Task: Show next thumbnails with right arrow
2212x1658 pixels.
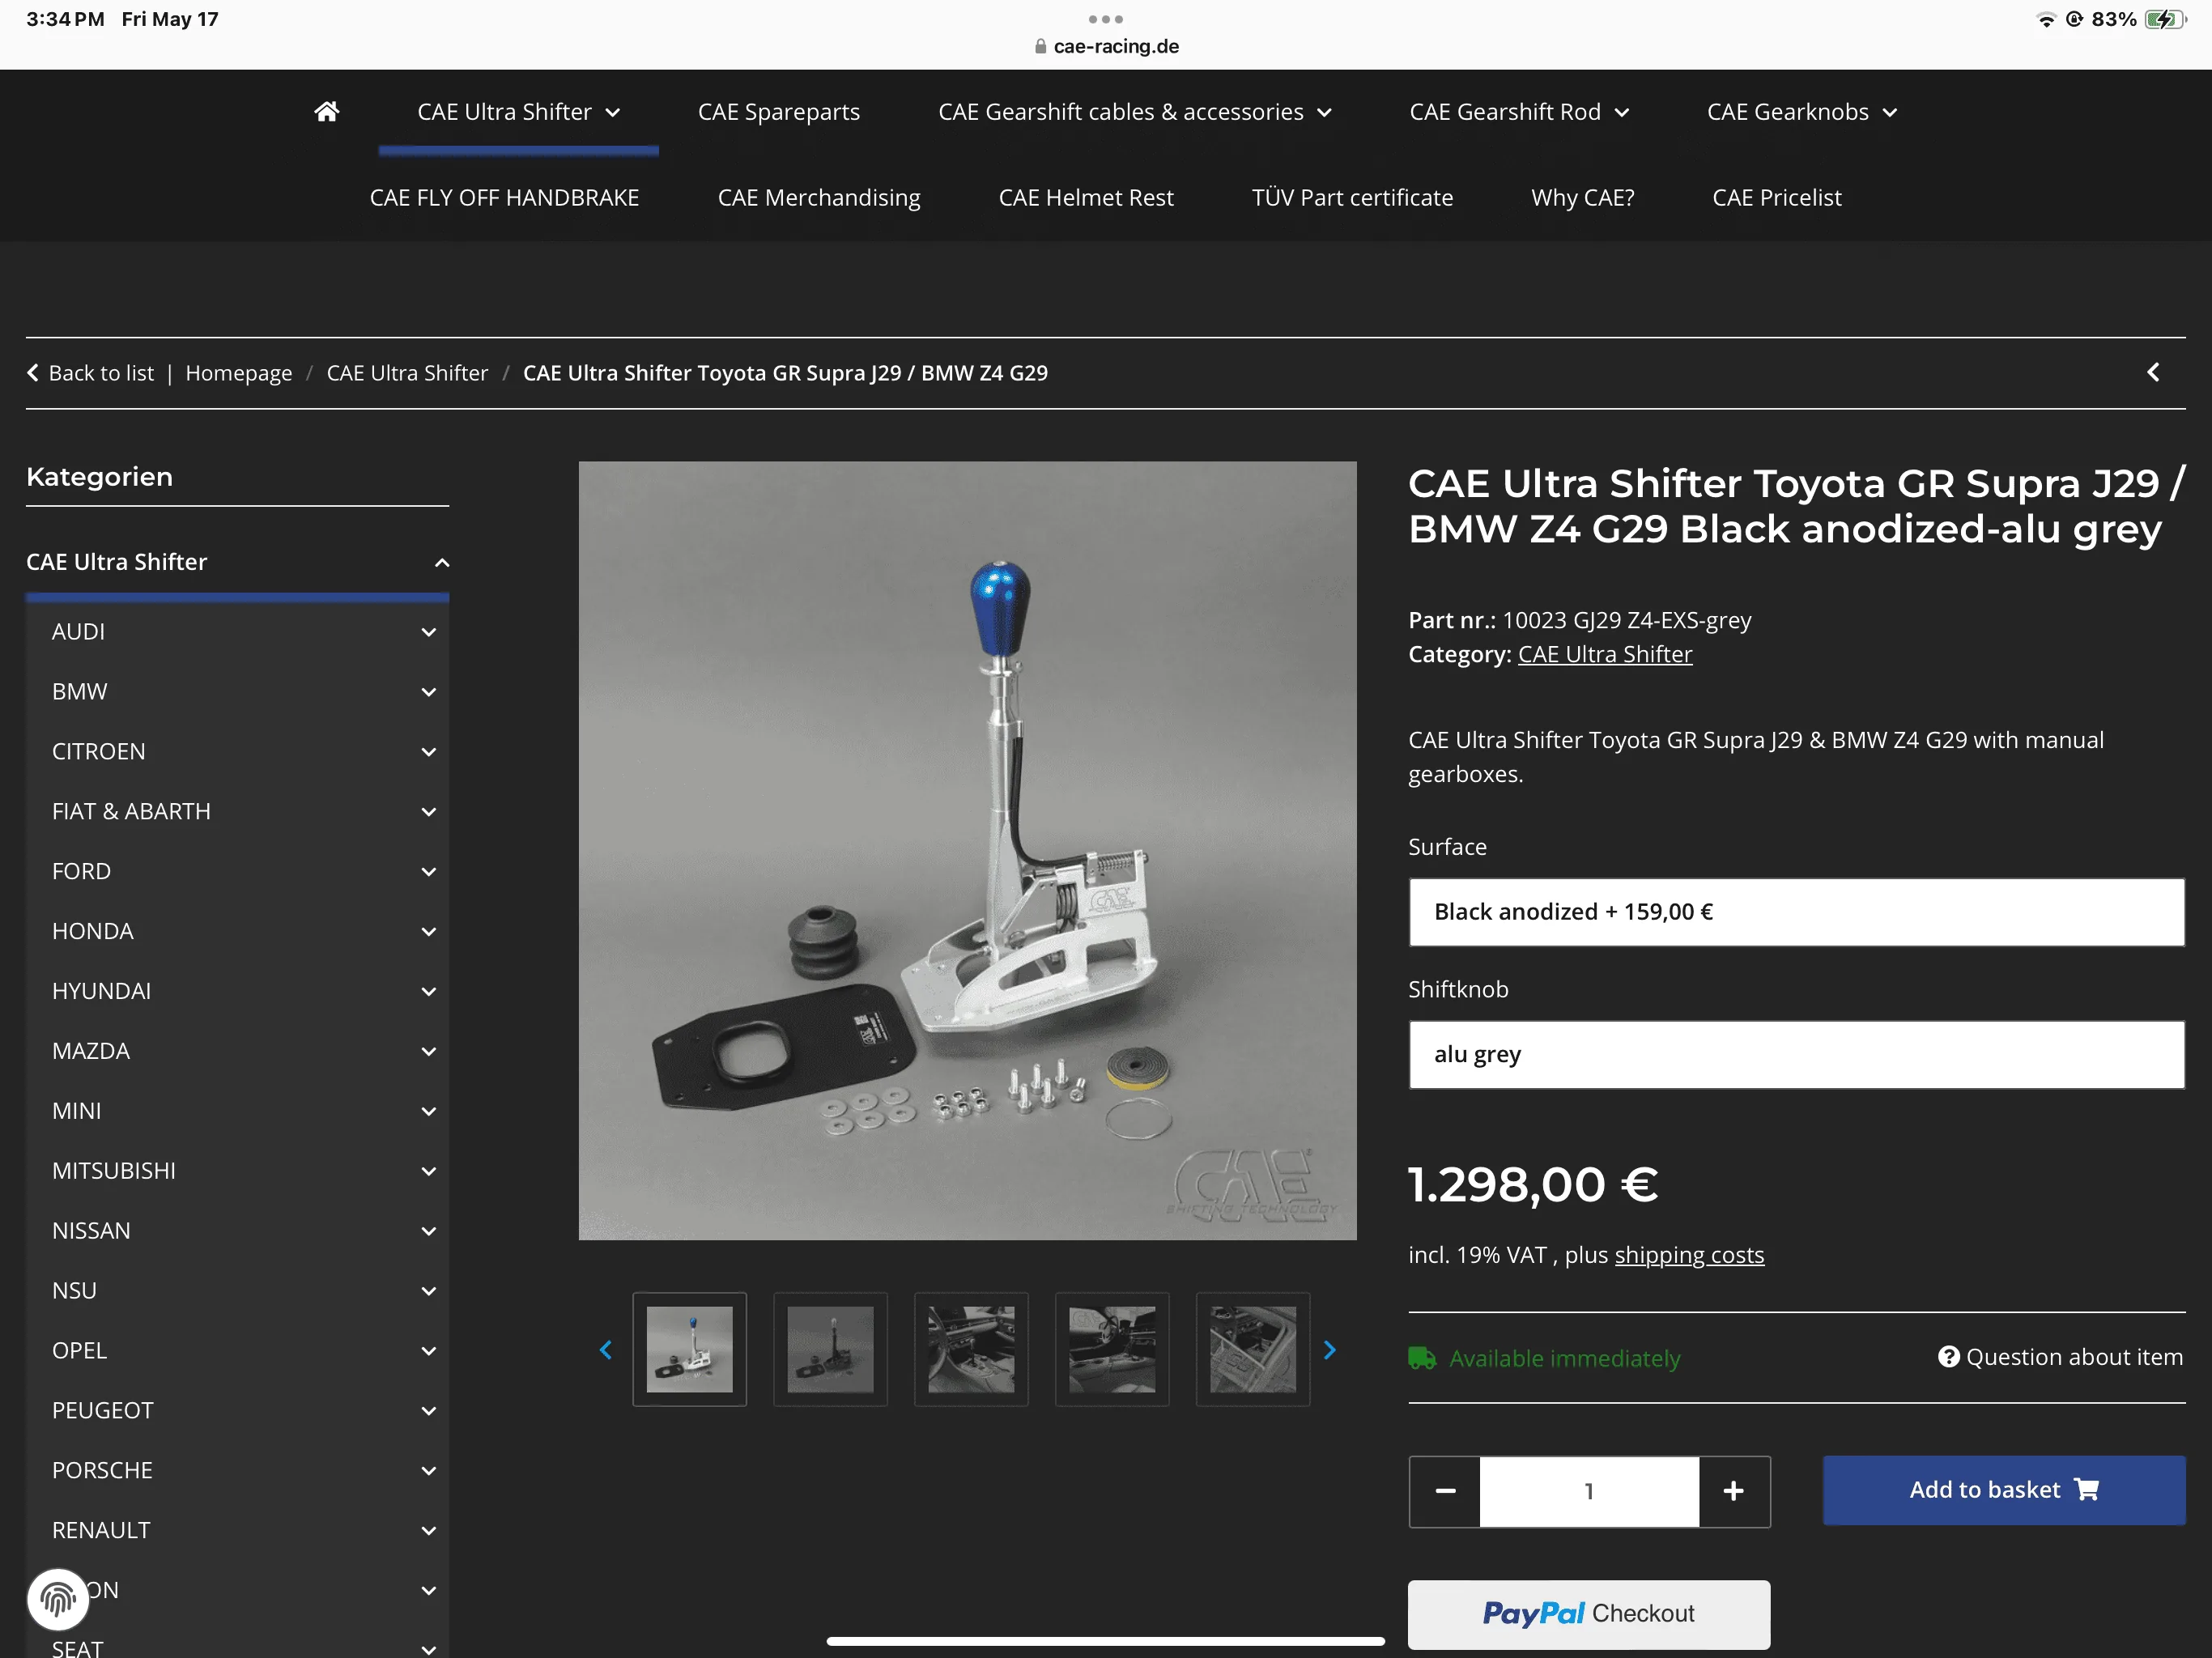Action: tap(1329, 1350)
